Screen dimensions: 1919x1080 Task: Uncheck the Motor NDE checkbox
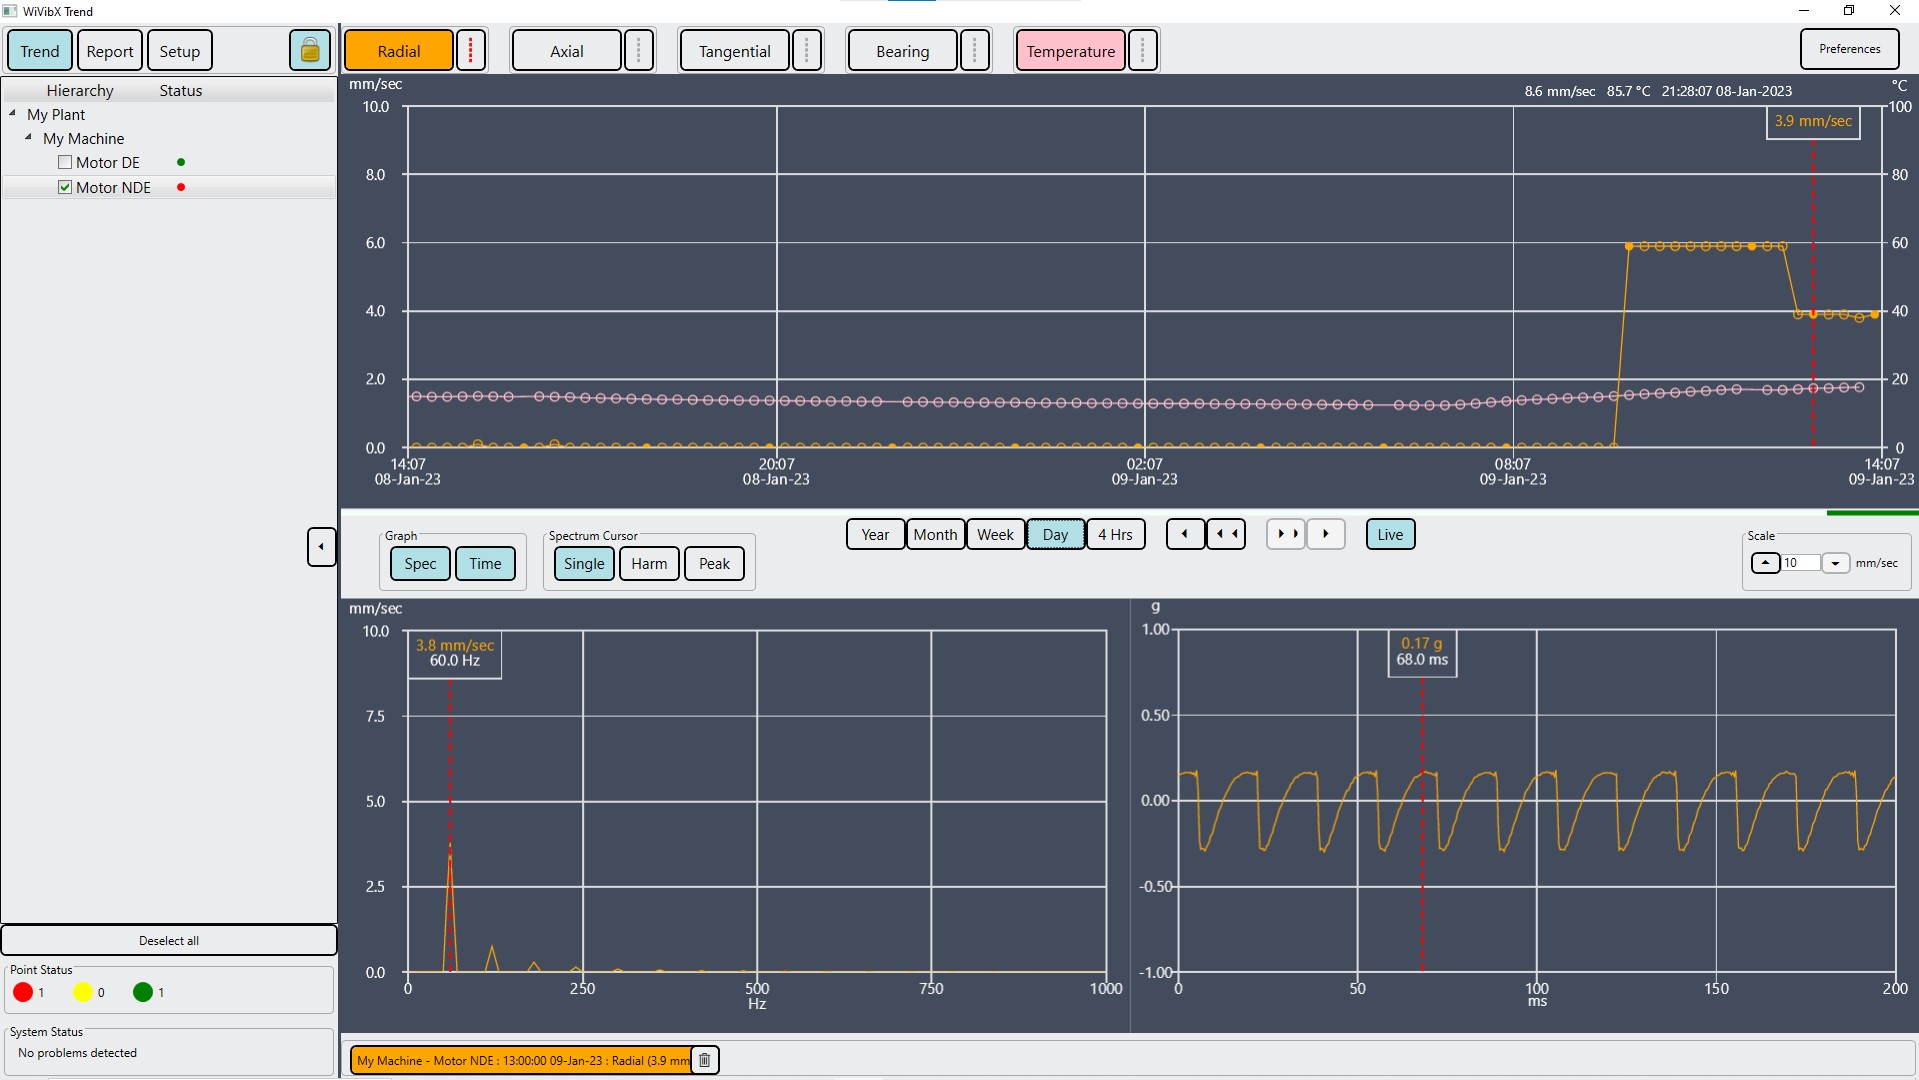tap(64, 187)
